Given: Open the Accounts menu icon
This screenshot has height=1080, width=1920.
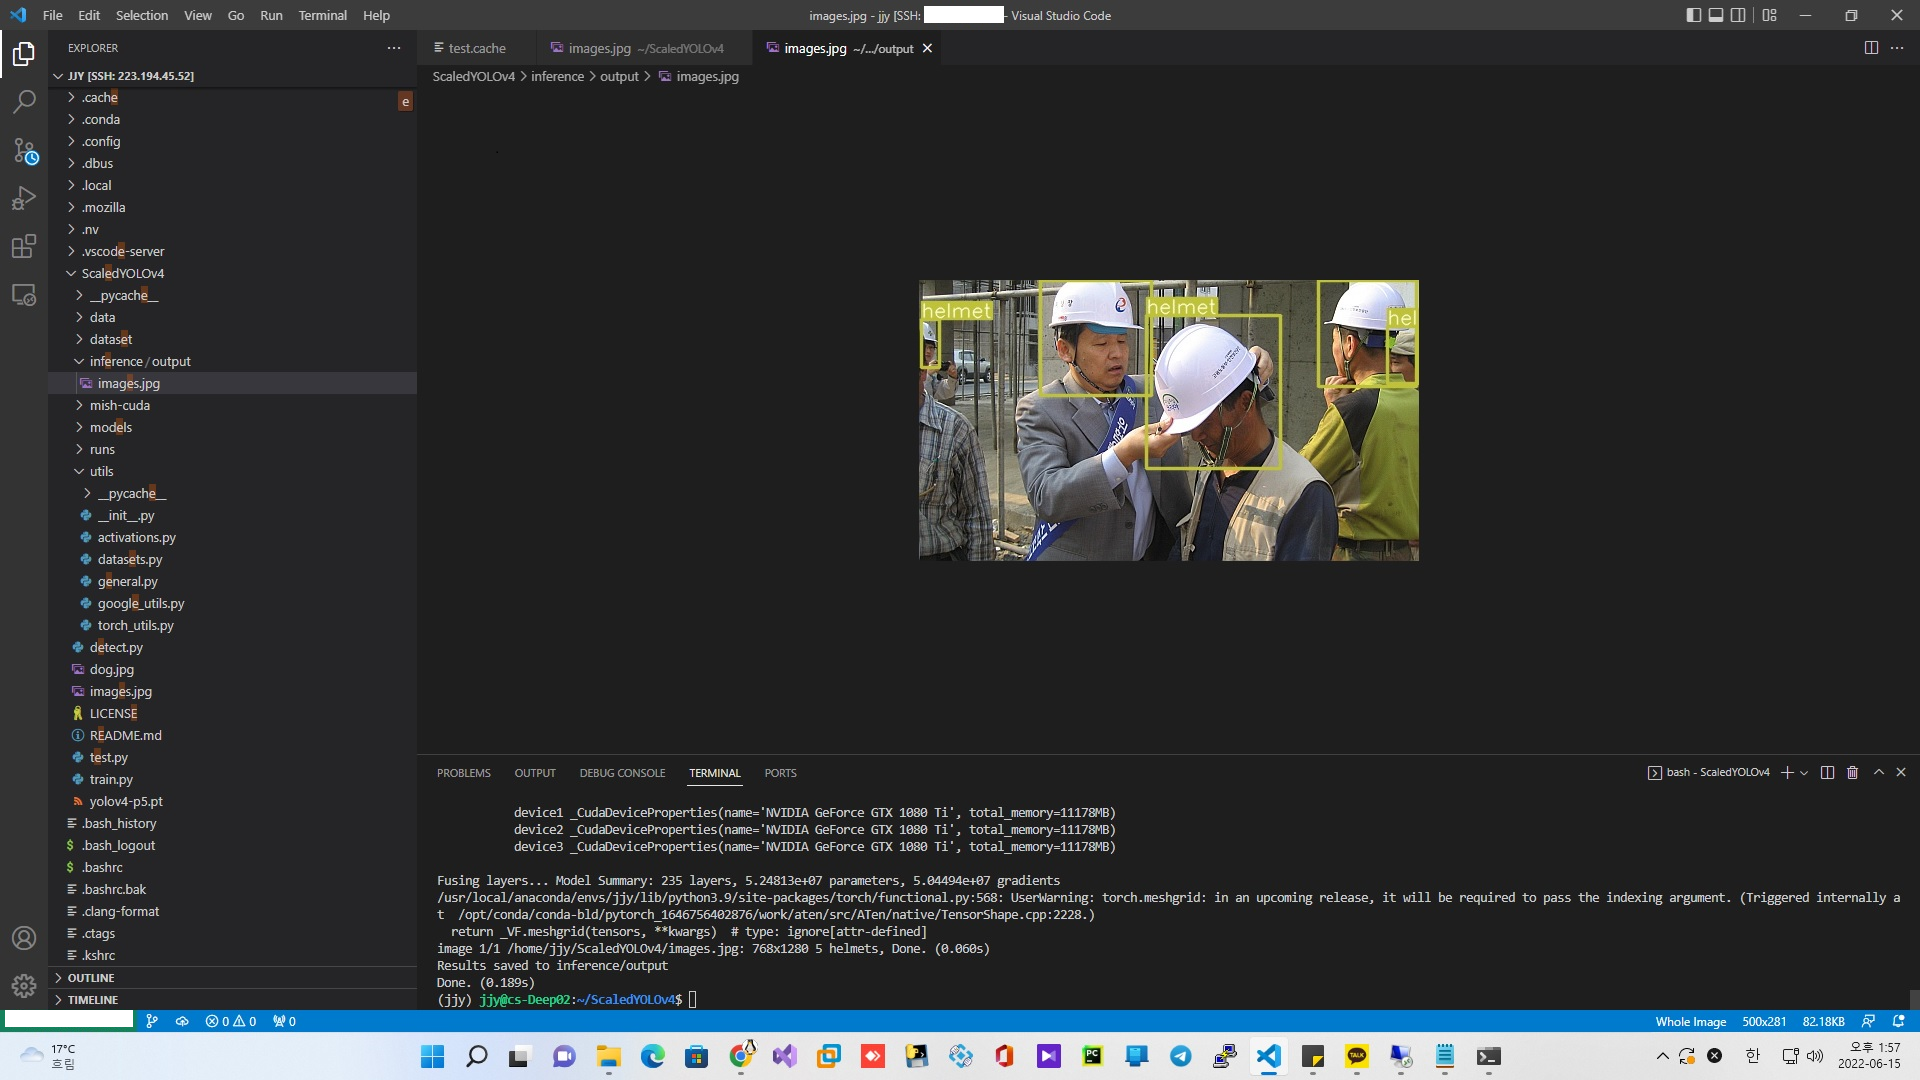Looking at the screenshot, I should coord(24,938).
